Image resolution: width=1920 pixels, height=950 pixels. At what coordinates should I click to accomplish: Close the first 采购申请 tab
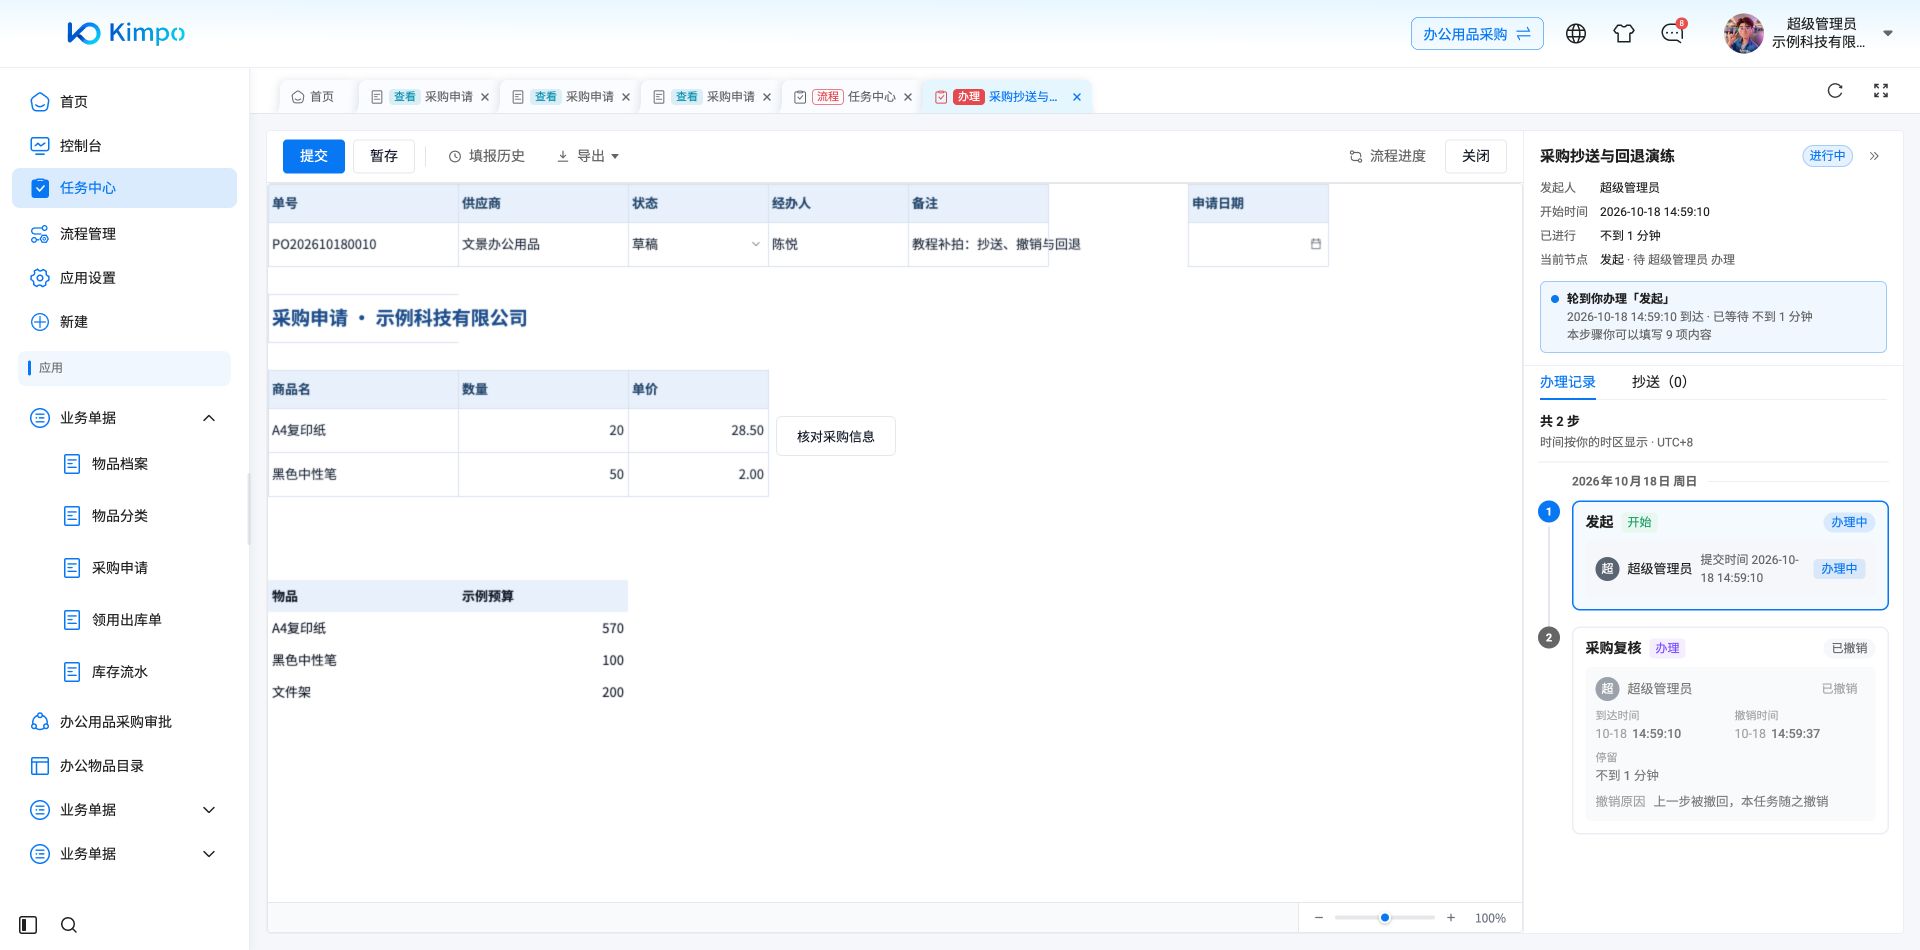click(485, 97)
